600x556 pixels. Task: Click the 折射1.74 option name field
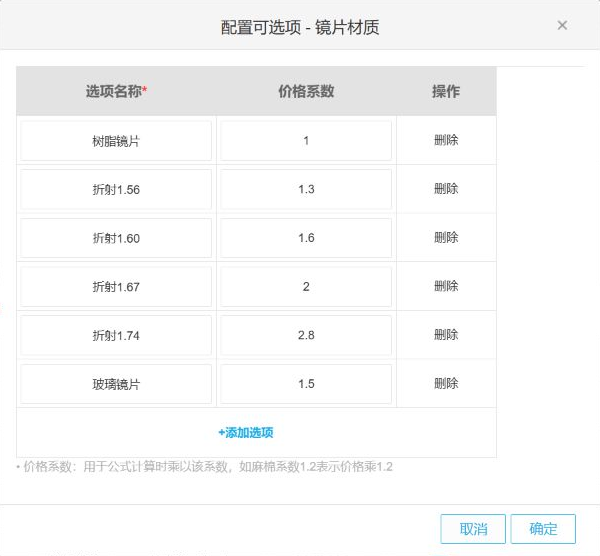[x=116, y=335]
